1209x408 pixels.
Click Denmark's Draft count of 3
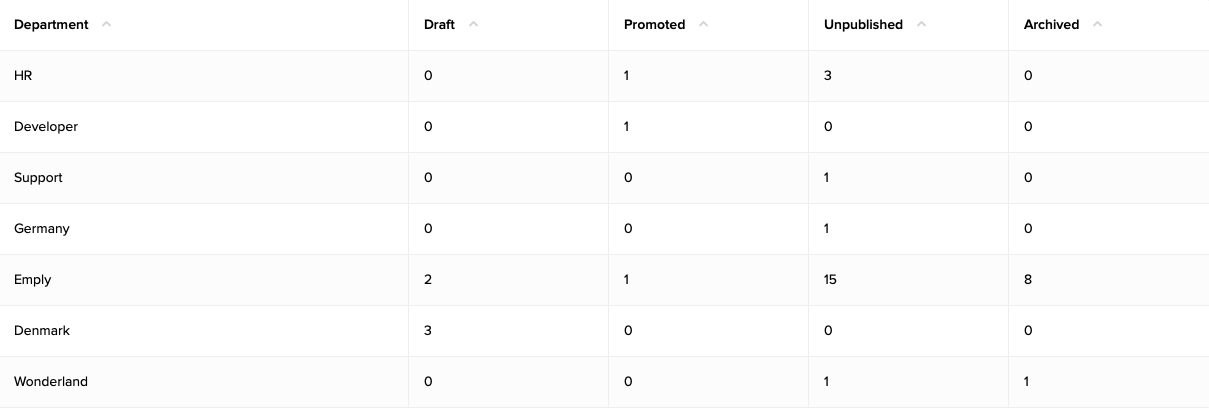(428, 331)
